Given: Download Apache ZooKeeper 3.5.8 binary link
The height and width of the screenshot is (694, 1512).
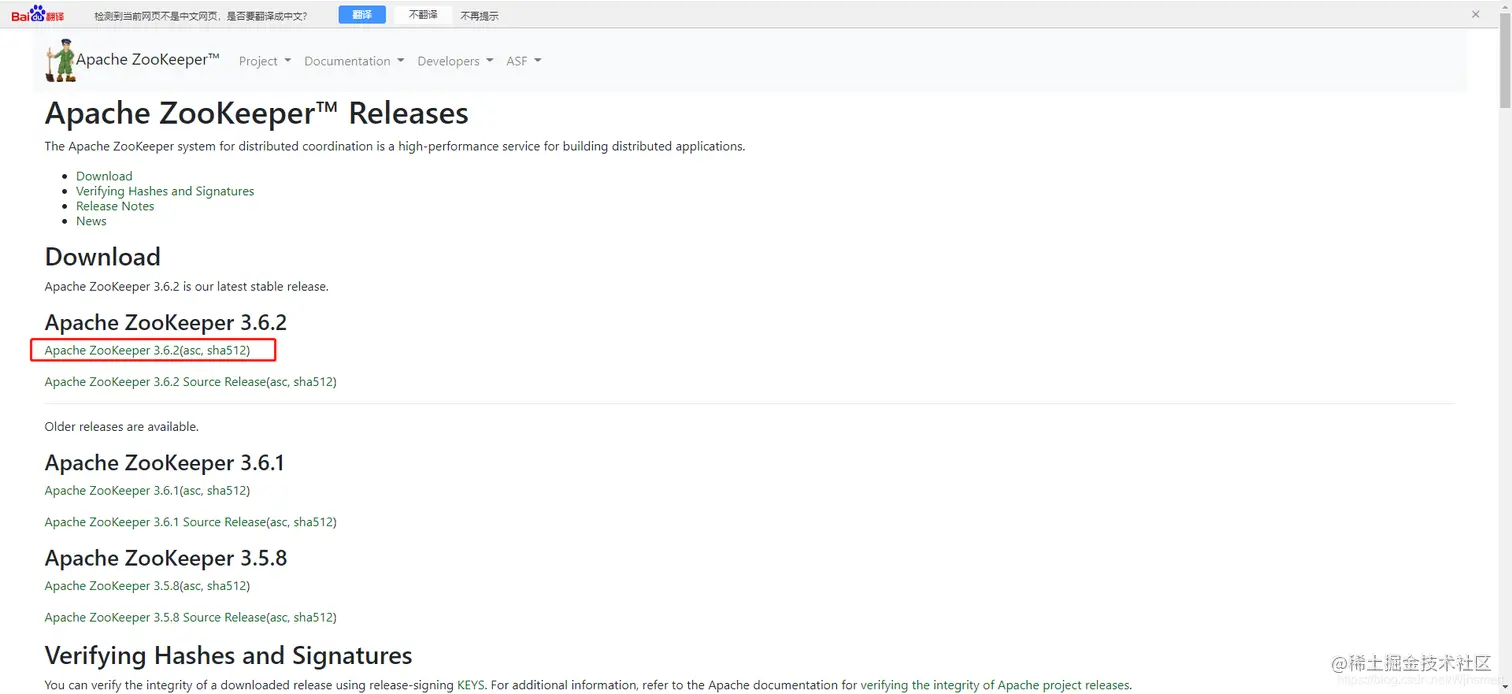Looking at the screenshot, I should coord(112,586).
